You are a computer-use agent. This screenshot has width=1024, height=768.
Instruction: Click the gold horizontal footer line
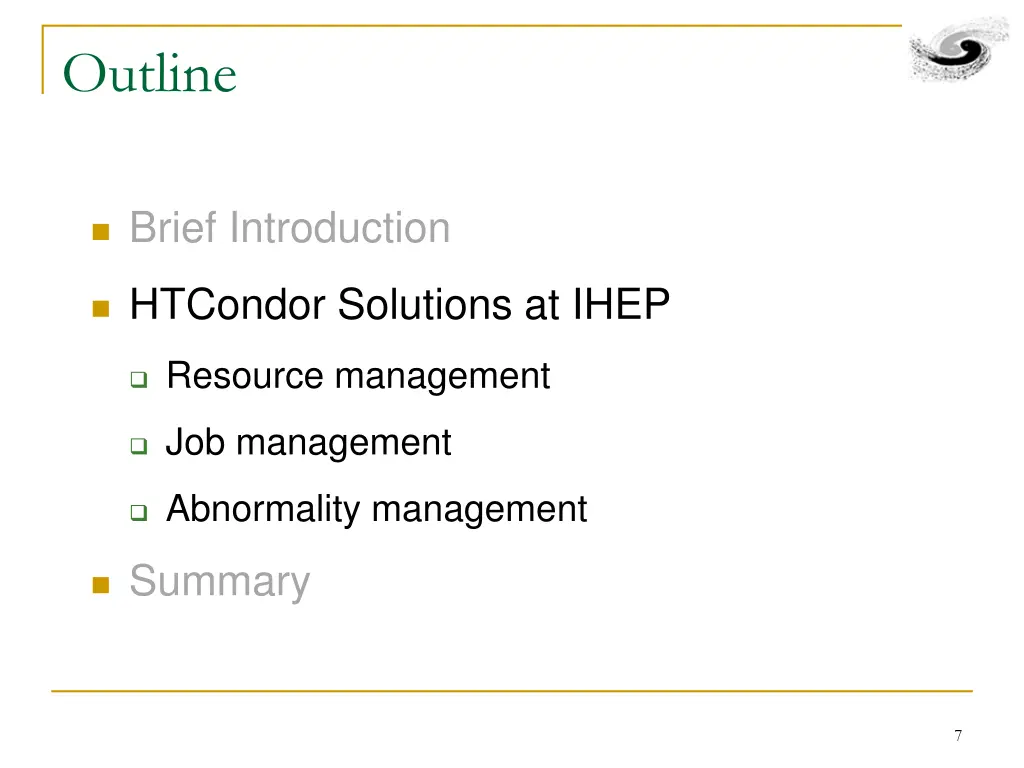click(512, 691)
